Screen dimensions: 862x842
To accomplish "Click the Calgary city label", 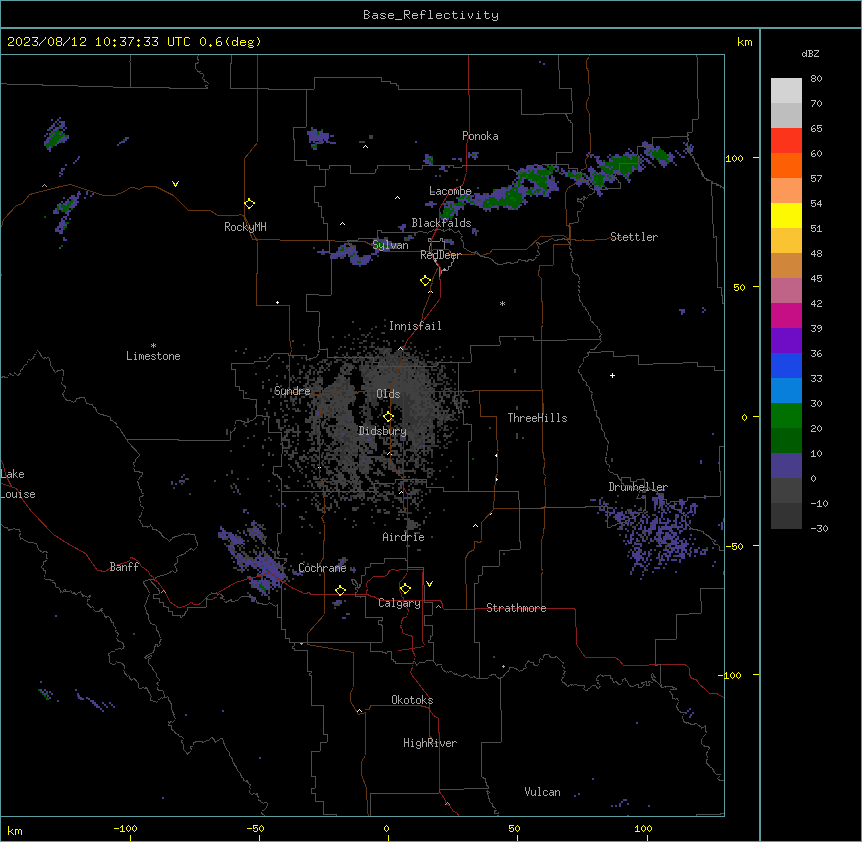I will [399, 603].
